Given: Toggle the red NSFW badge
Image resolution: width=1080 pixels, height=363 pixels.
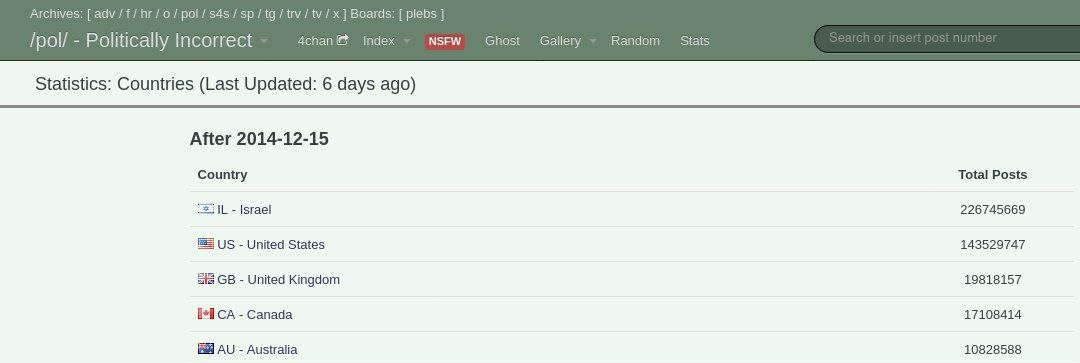Looking at the screenshot, I should coord(444,41).
